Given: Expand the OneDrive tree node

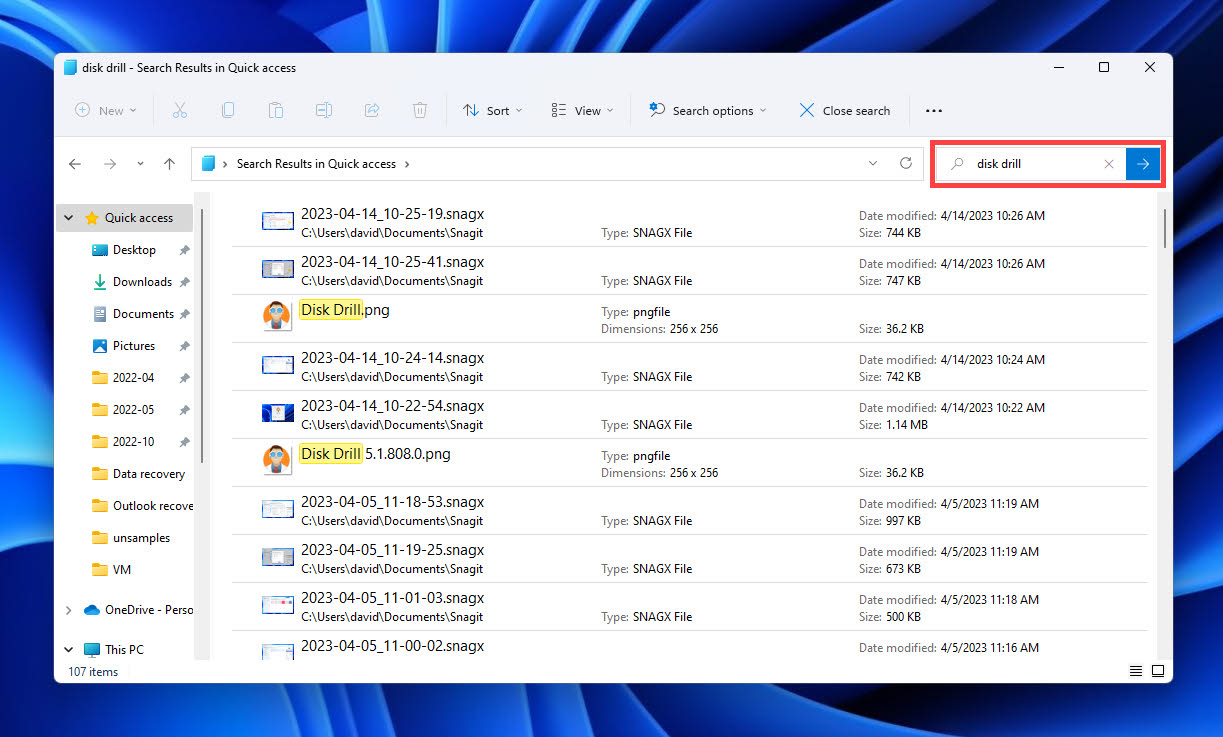Looking at the screenshot, I should click(x=69, y=610).
